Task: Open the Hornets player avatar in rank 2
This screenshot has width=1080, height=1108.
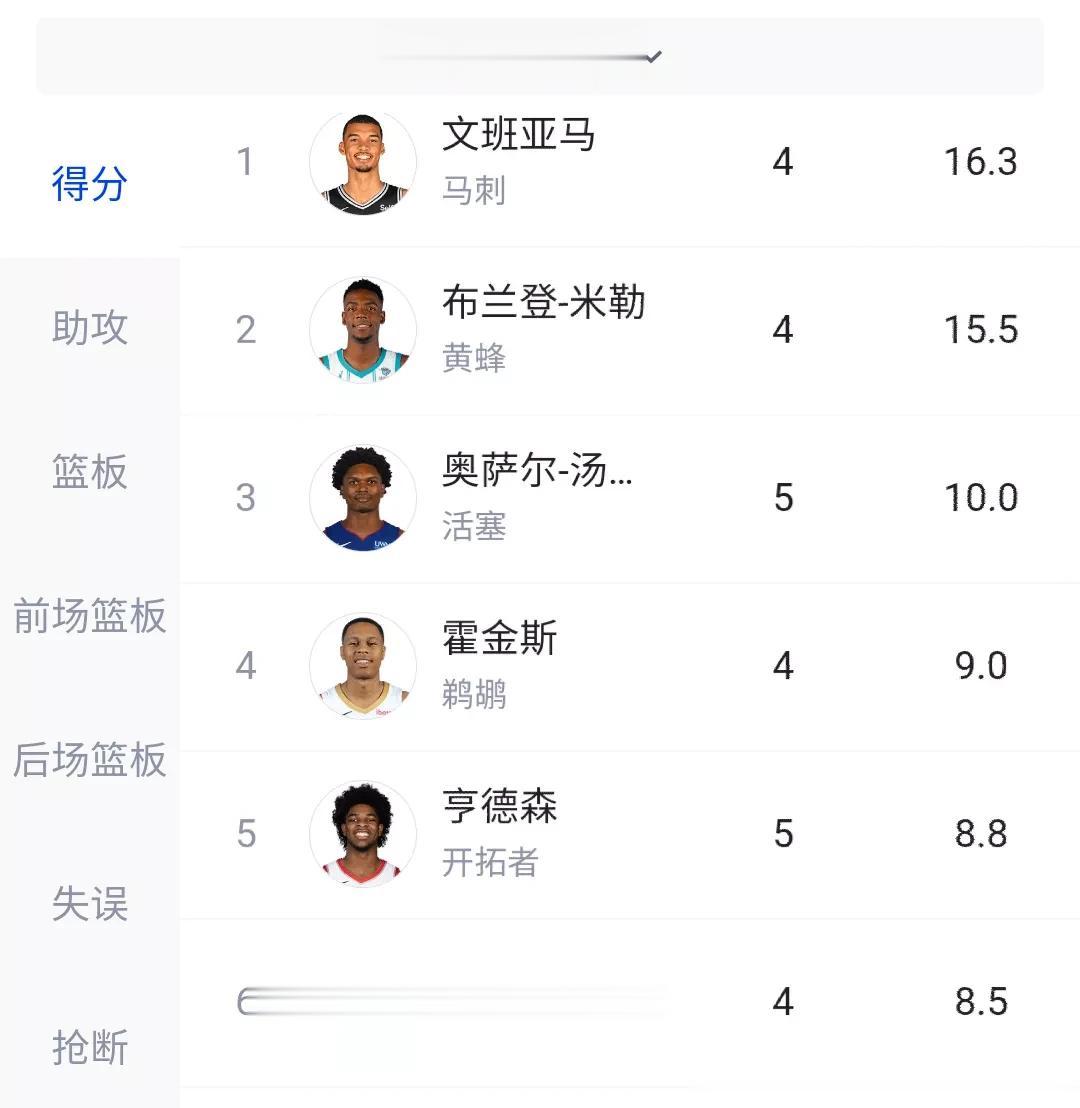Action: click(363, 330)
